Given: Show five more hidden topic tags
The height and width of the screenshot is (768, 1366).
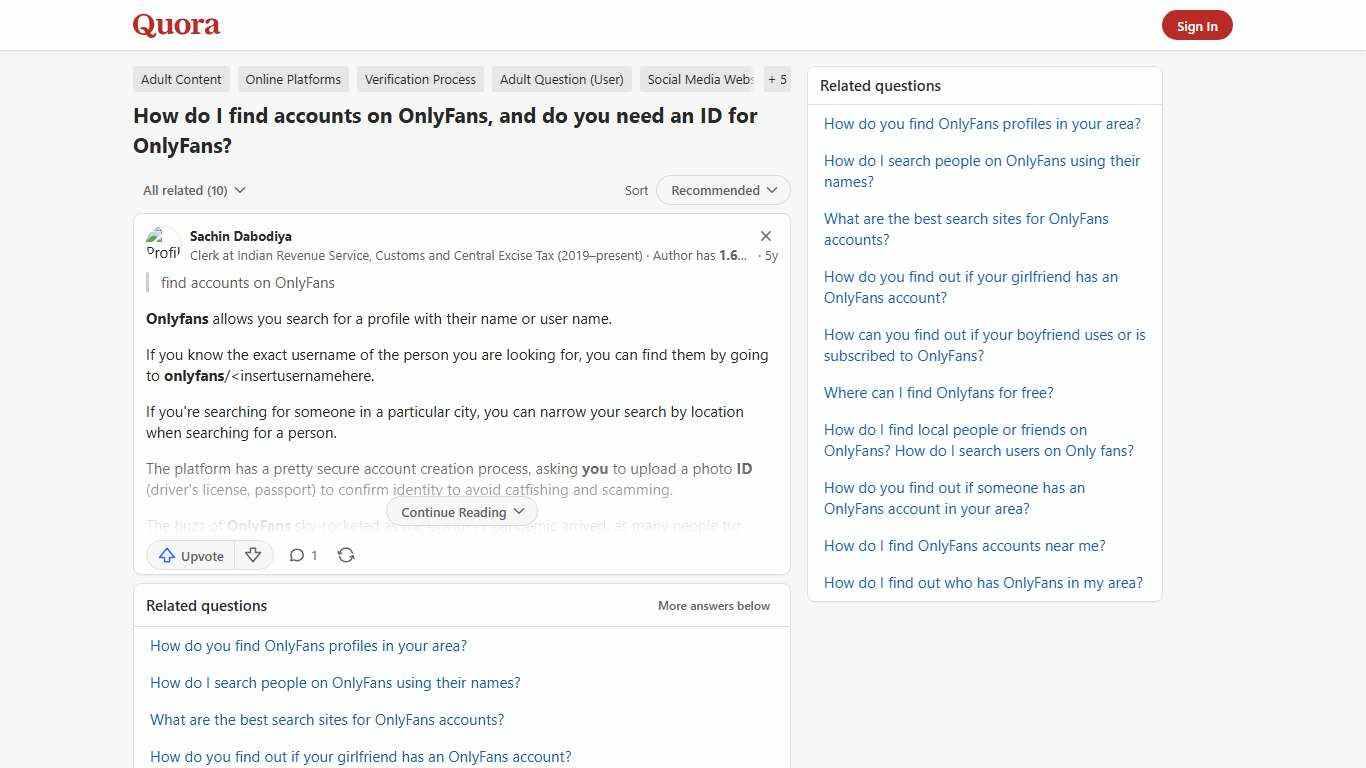Looking at the screenshot, I should [x=777, y=79].
